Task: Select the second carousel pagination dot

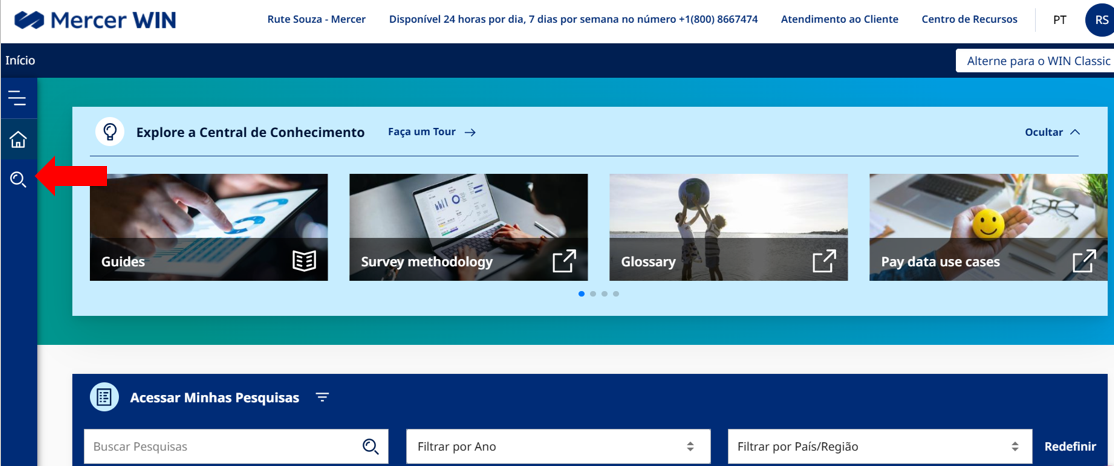Action: coord(593,294)
